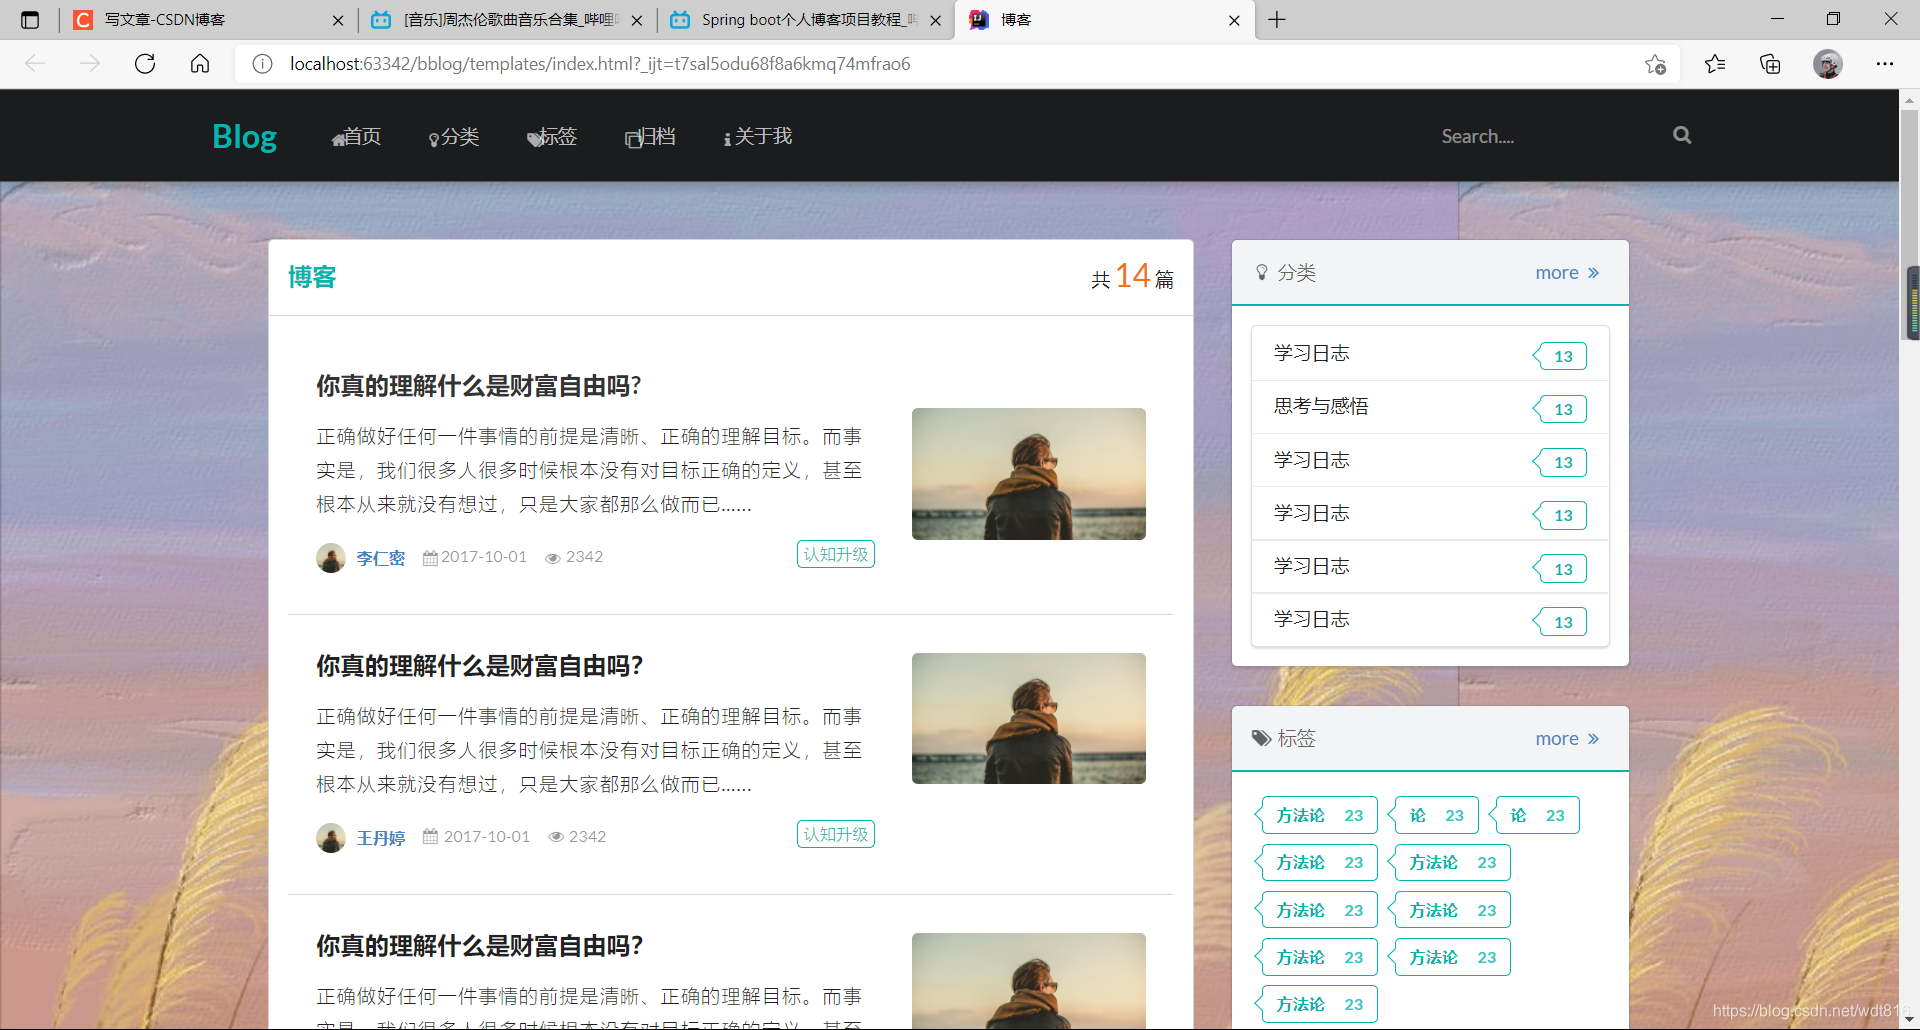
Task: Expand more tags via 标签 more link
Action: pos(1567,738)
